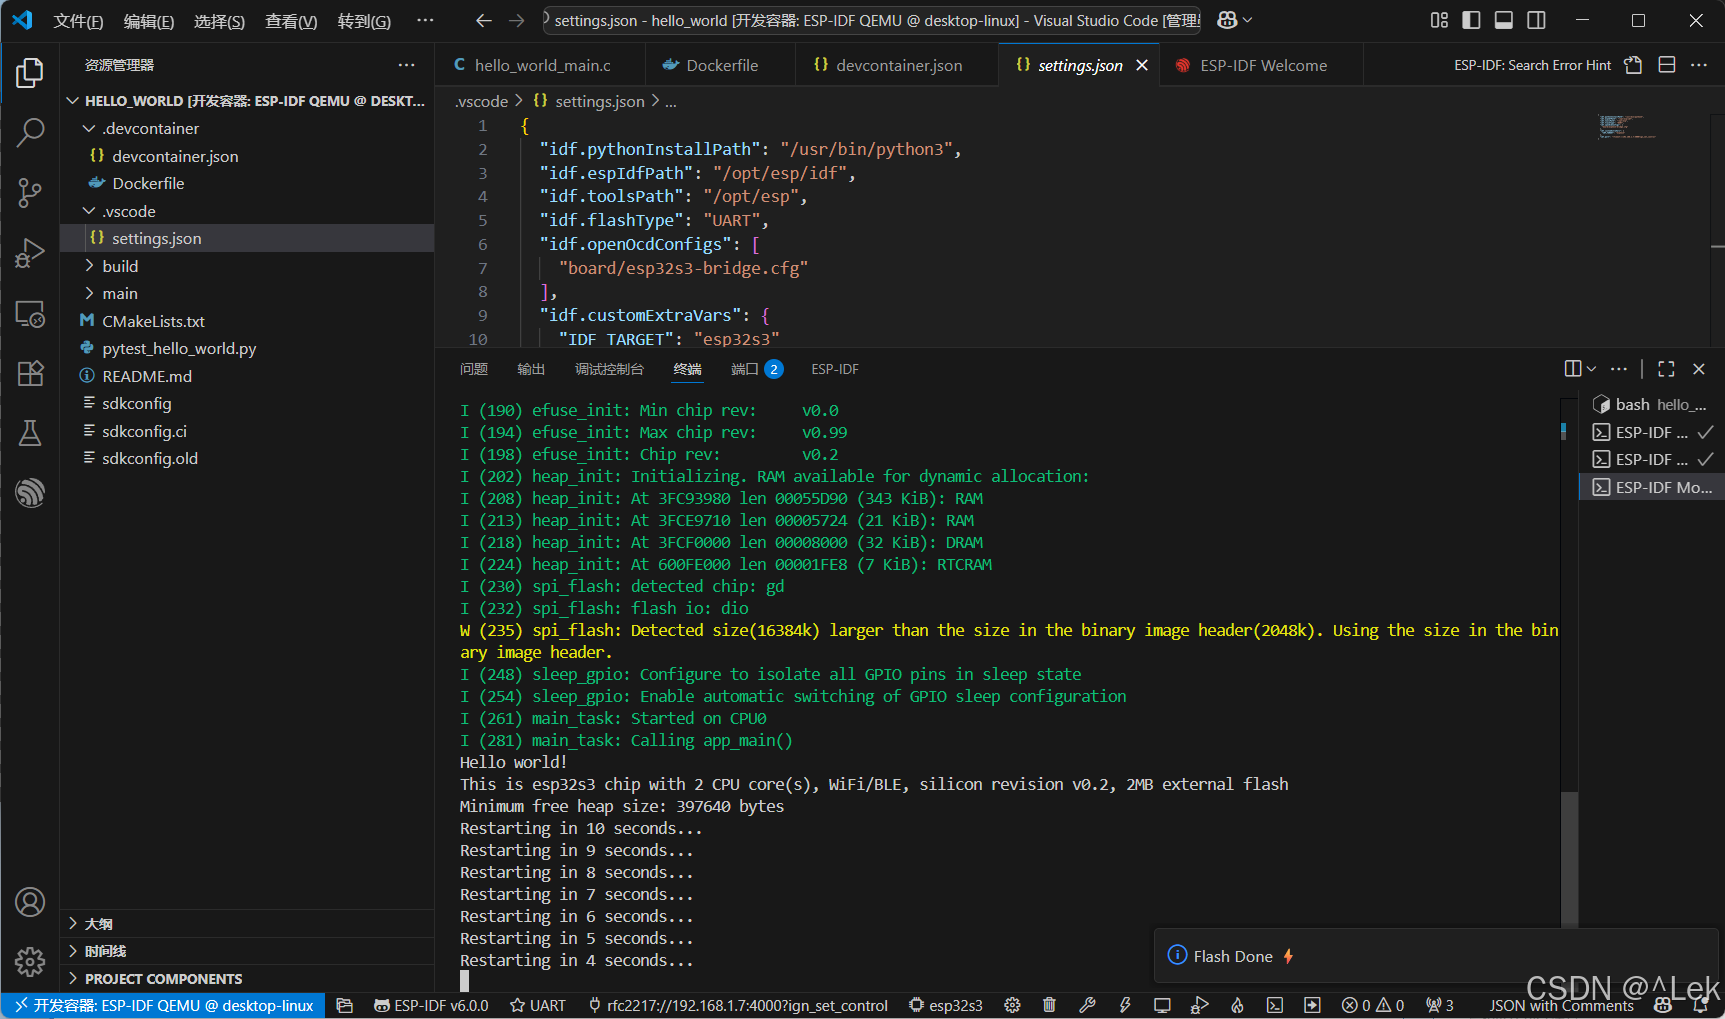Go back with the navigation arrow
Viewport: 1725px width, 1019px height.
click(484, 20)
